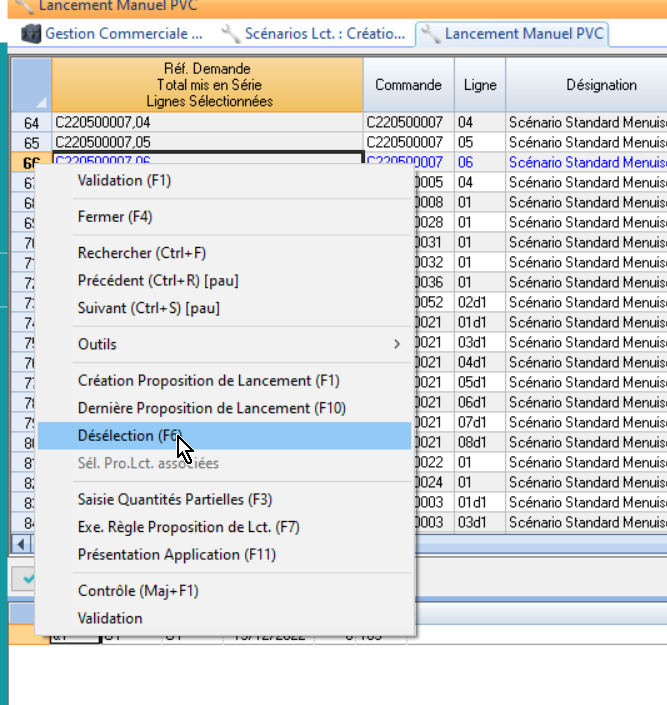
Task: Click the grid select-all corner triangle
Action: [41, 102]
